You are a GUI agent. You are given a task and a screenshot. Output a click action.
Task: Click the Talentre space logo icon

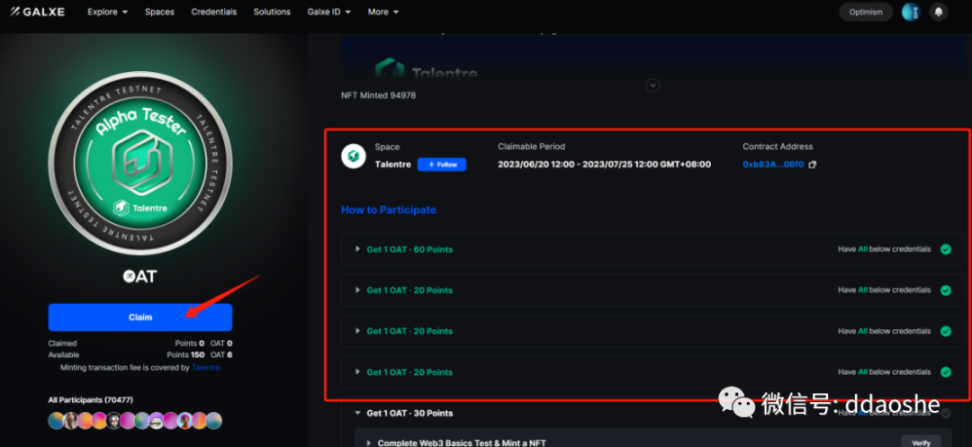click(x=352, y=156)
